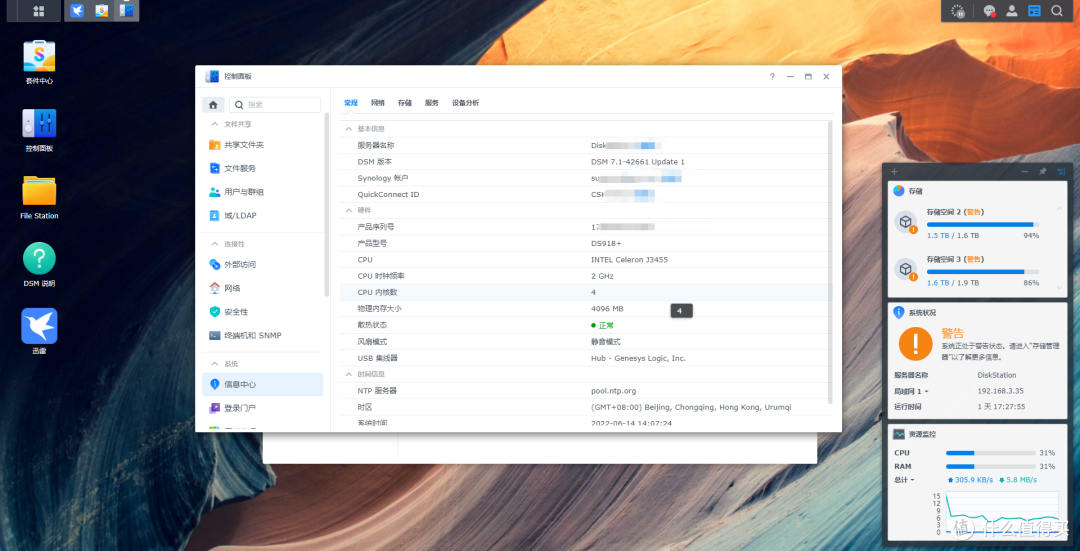
Task: Open 网络 in the left sidebar
Action: (262, 288)
